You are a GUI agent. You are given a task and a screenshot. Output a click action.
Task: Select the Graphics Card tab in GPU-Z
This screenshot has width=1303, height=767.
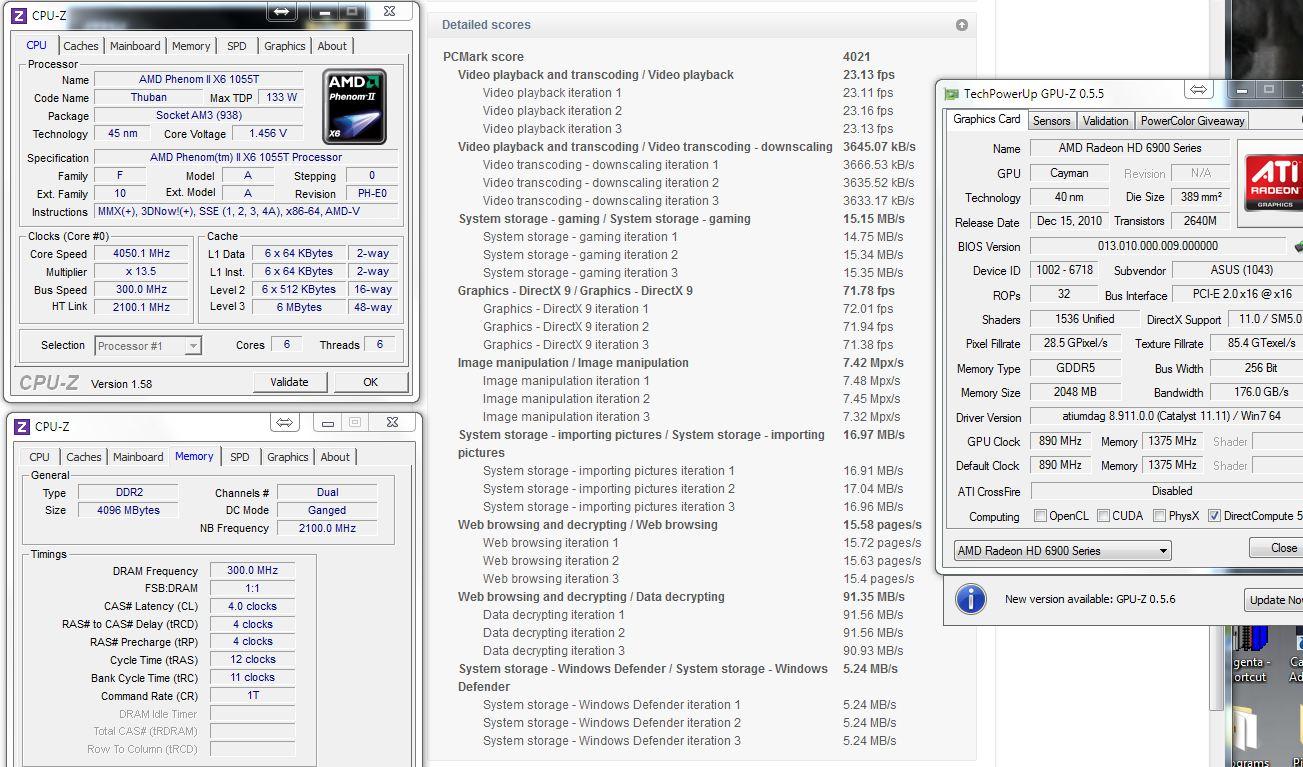pos(987,119)
